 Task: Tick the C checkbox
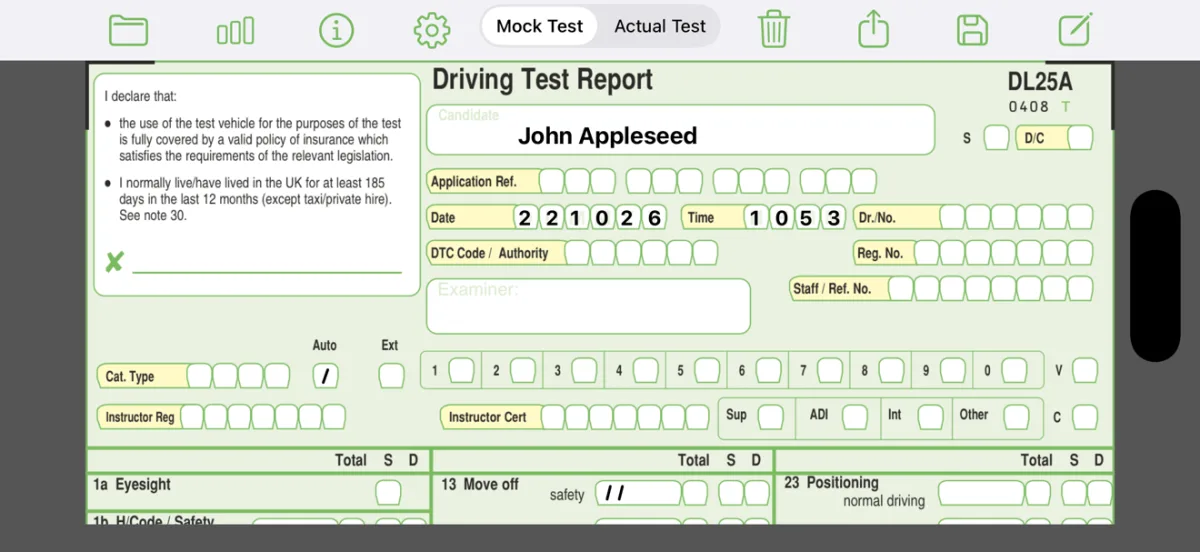1085,417
